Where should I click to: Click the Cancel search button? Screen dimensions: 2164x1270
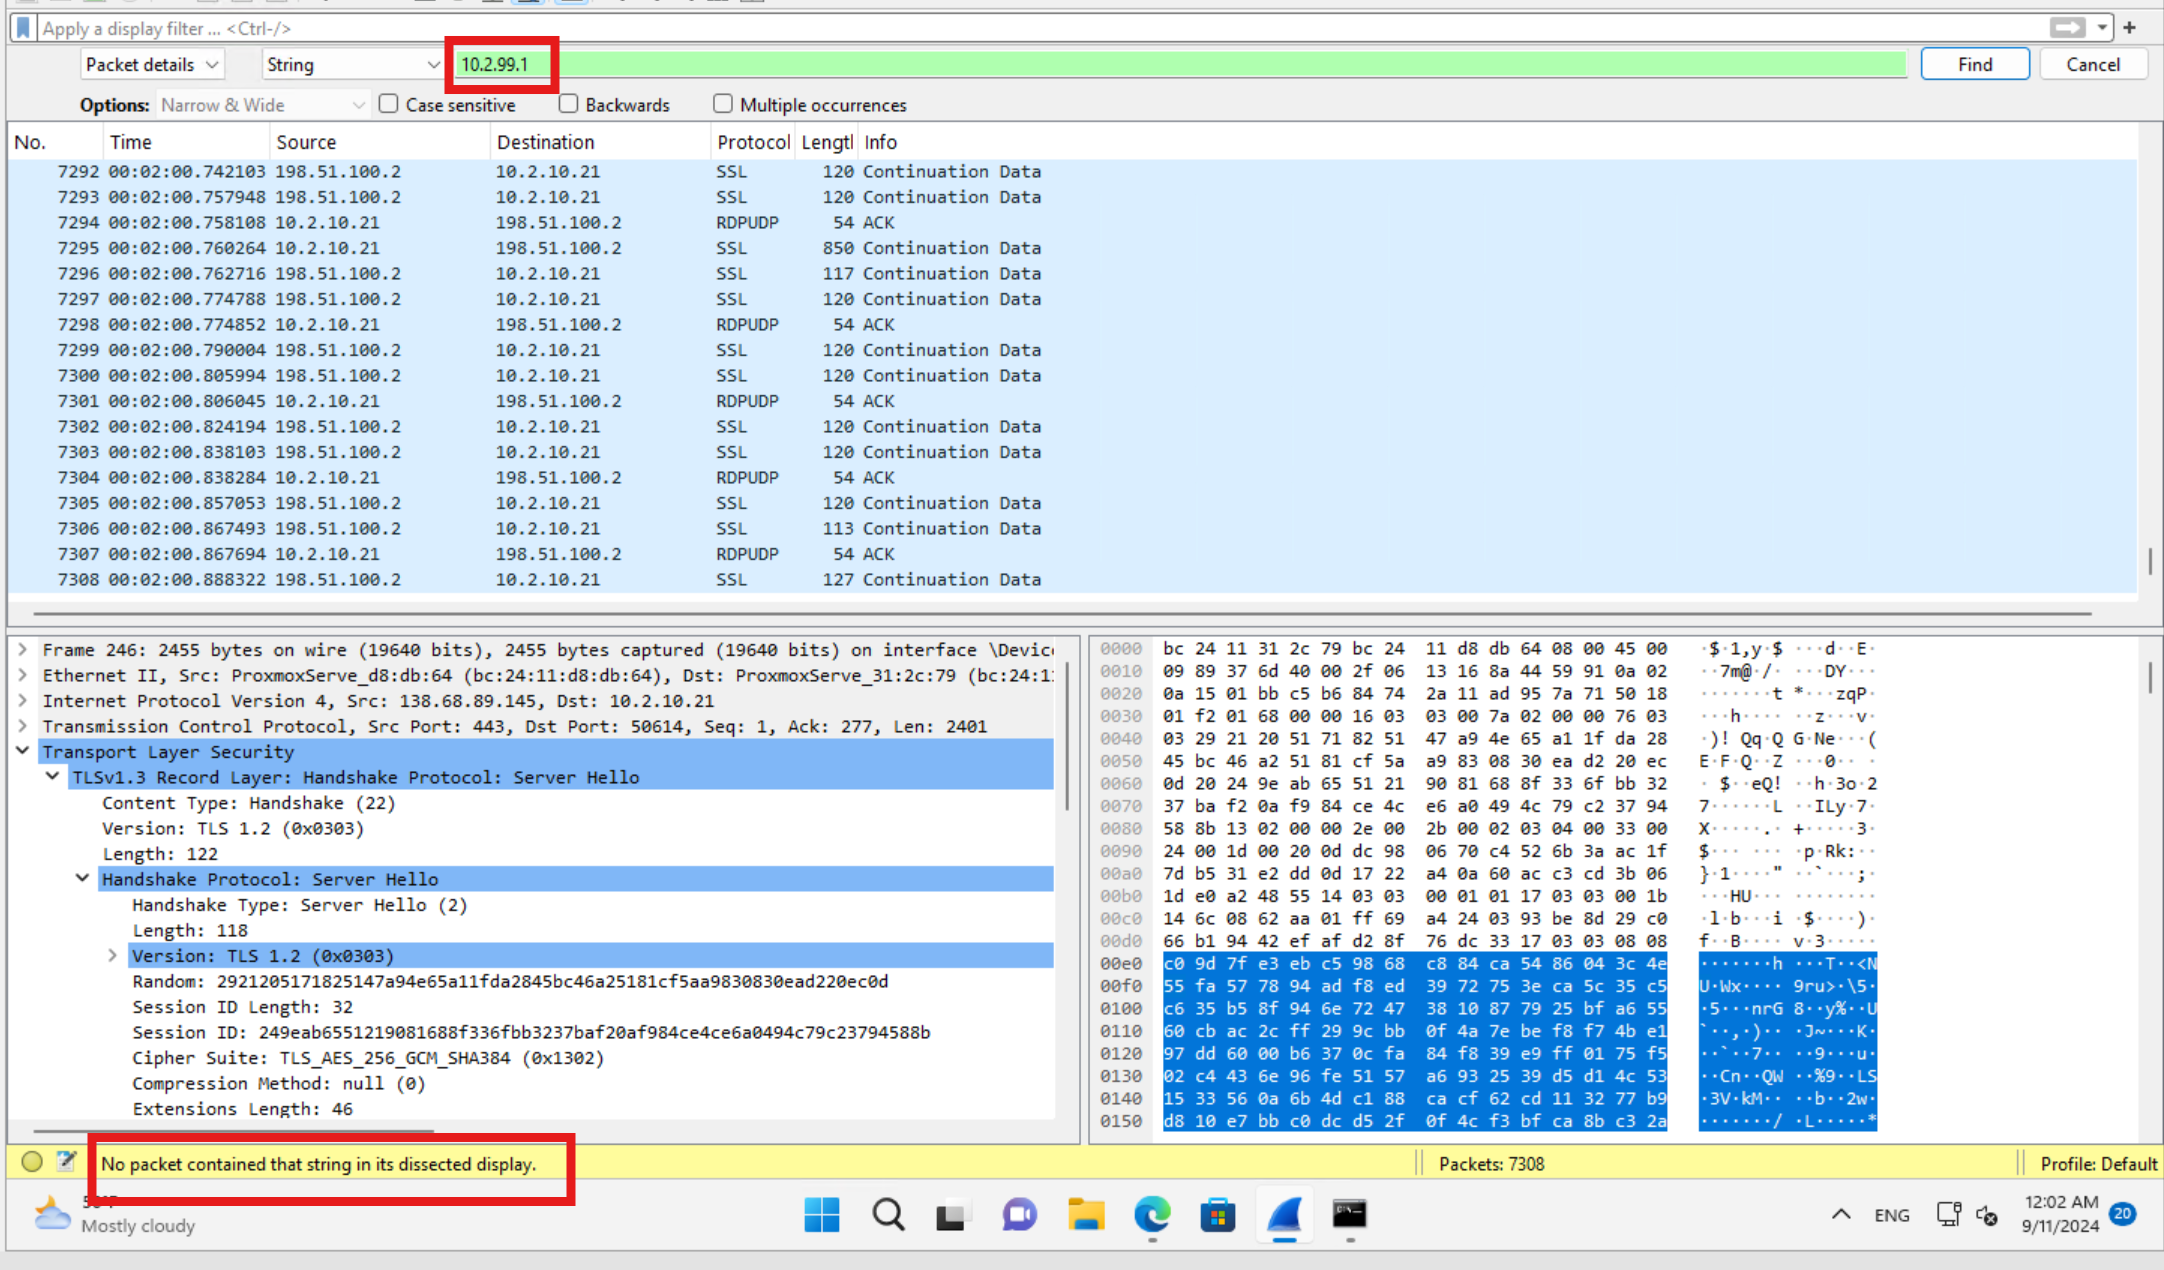tap(2092, 65)
